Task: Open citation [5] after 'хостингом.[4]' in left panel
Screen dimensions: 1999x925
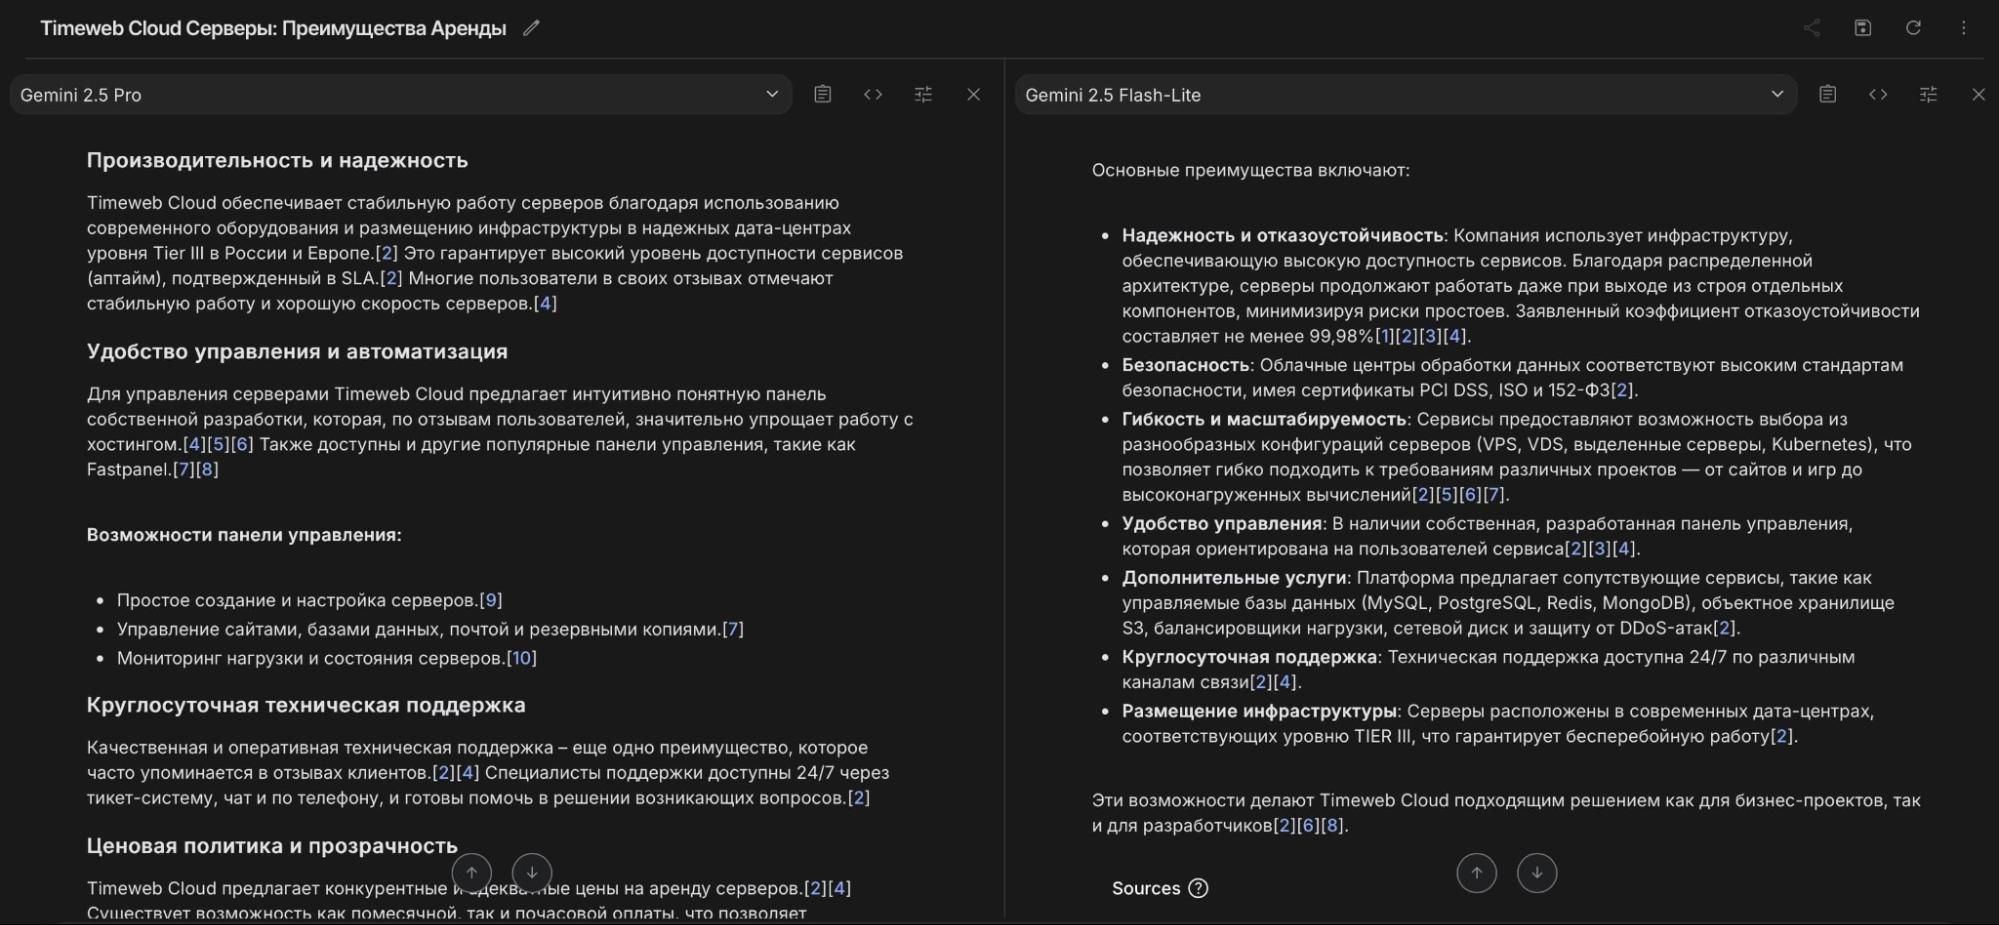Action: (218, 444)
